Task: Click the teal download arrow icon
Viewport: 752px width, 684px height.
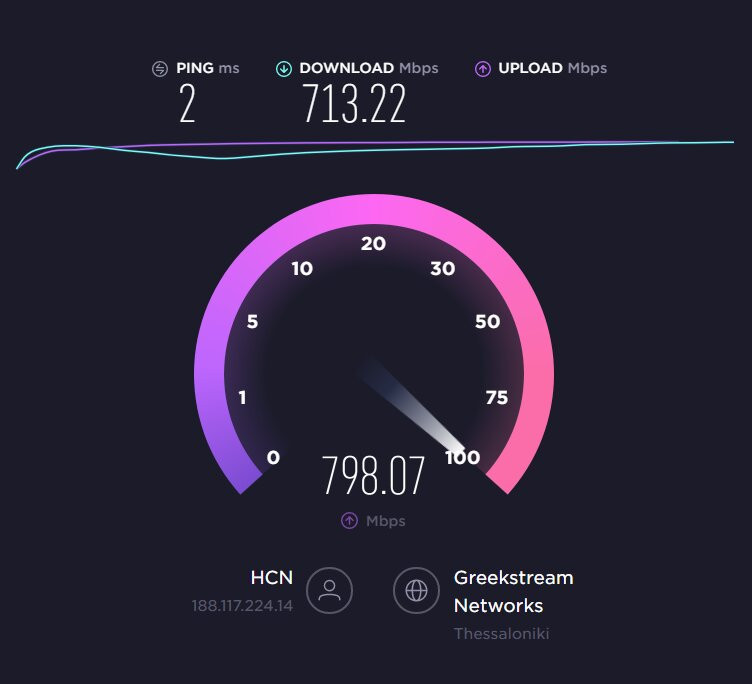Action: 284,69
